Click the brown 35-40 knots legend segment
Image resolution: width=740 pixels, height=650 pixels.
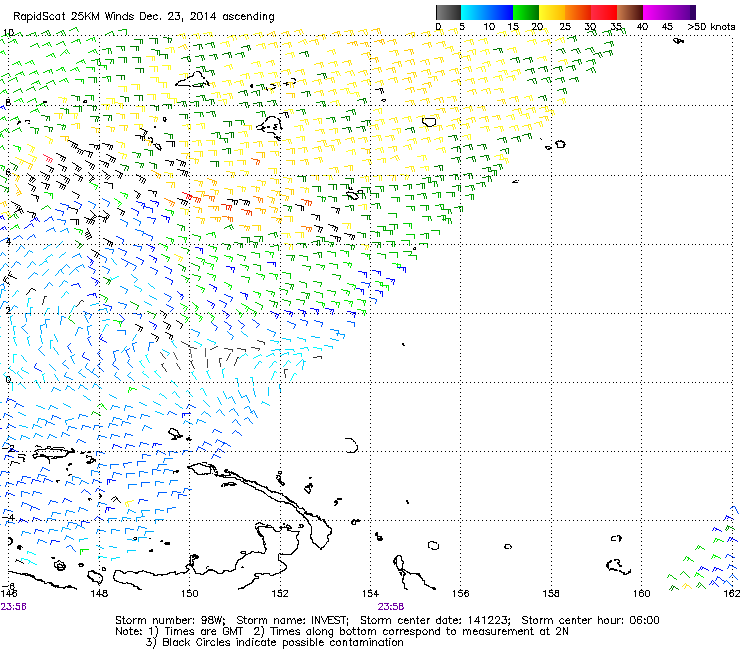pyautogui.click(x=630, y=12)
